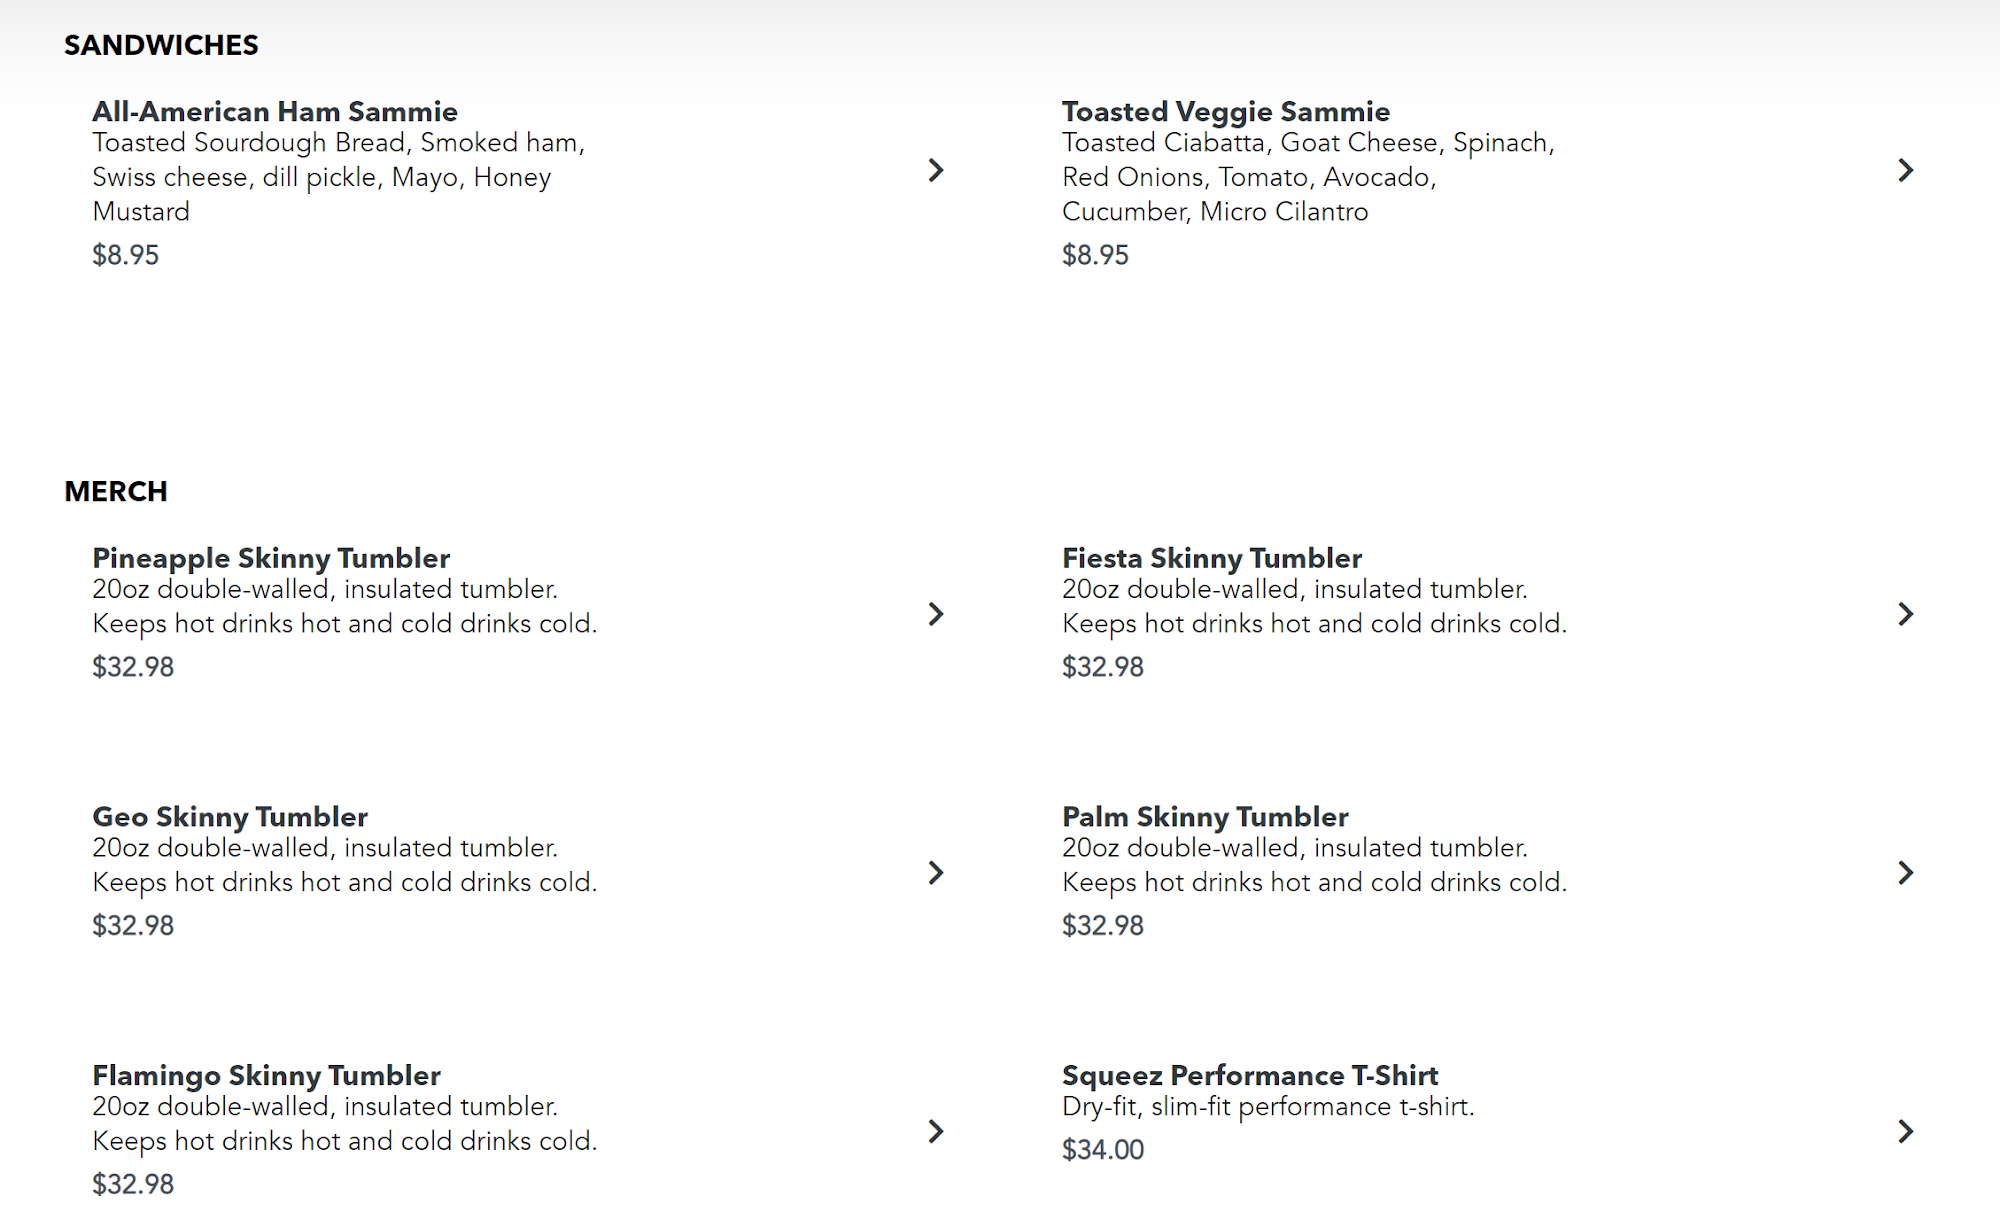
Task: Open Pineapple Skinny Tumbler via its arrow
Action: tap(936, 614)
